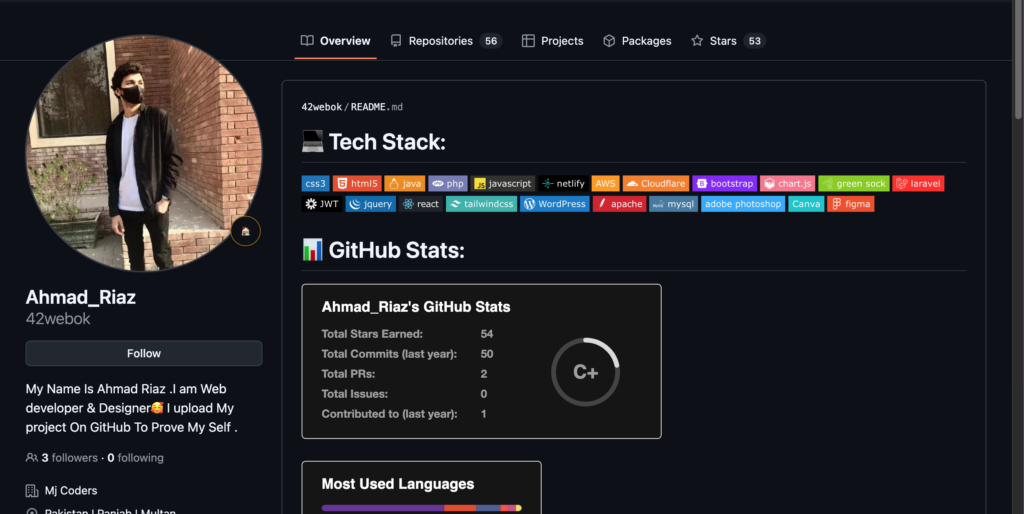The width and height of the screenshot is (1024, 514).
Task: Click the chart.js badge
Action: (x=788, y=184)
